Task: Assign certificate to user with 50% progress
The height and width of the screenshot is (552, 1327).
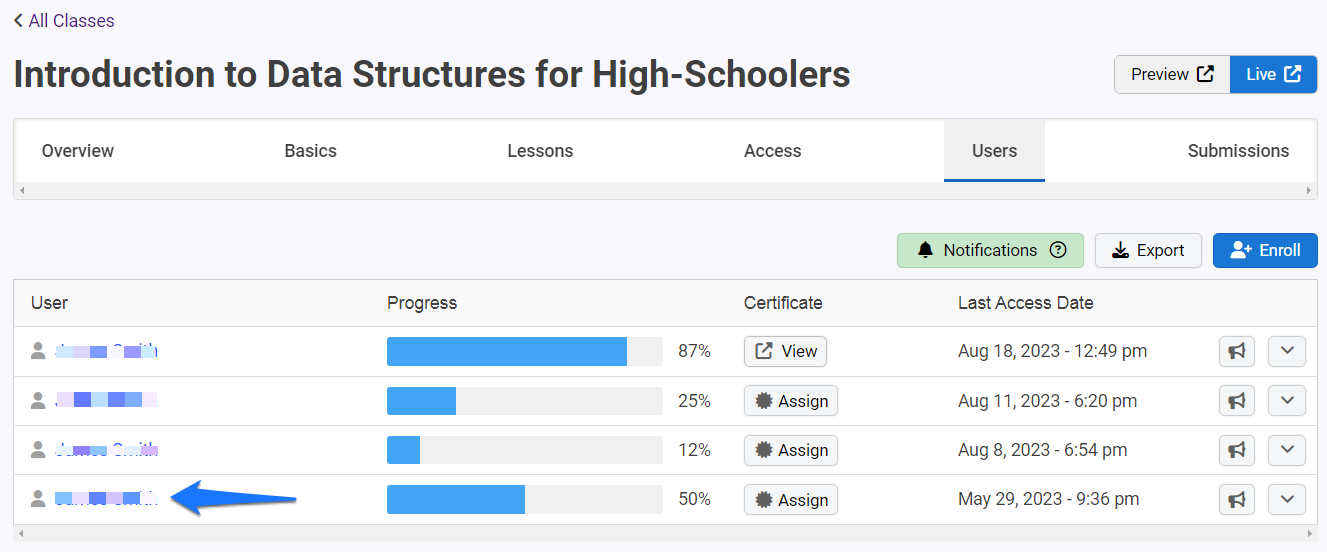Action: 791,499
